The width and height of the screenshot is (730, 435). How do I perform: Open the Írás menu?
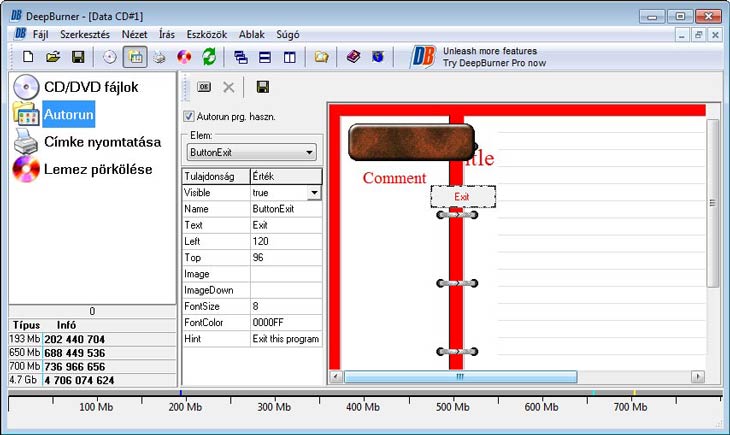point(167,34)
